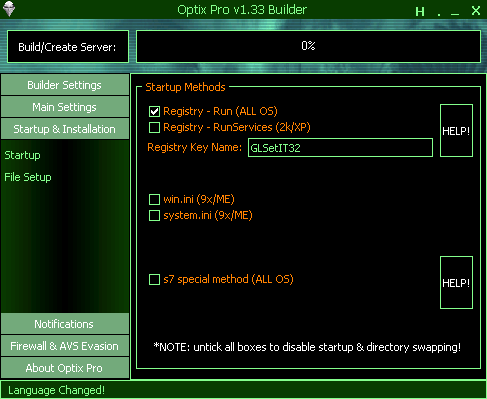Enable Registry - RunServices (2k/XP) option
Viewport: 487px width, 399px height.
click(x=154, y=127)
